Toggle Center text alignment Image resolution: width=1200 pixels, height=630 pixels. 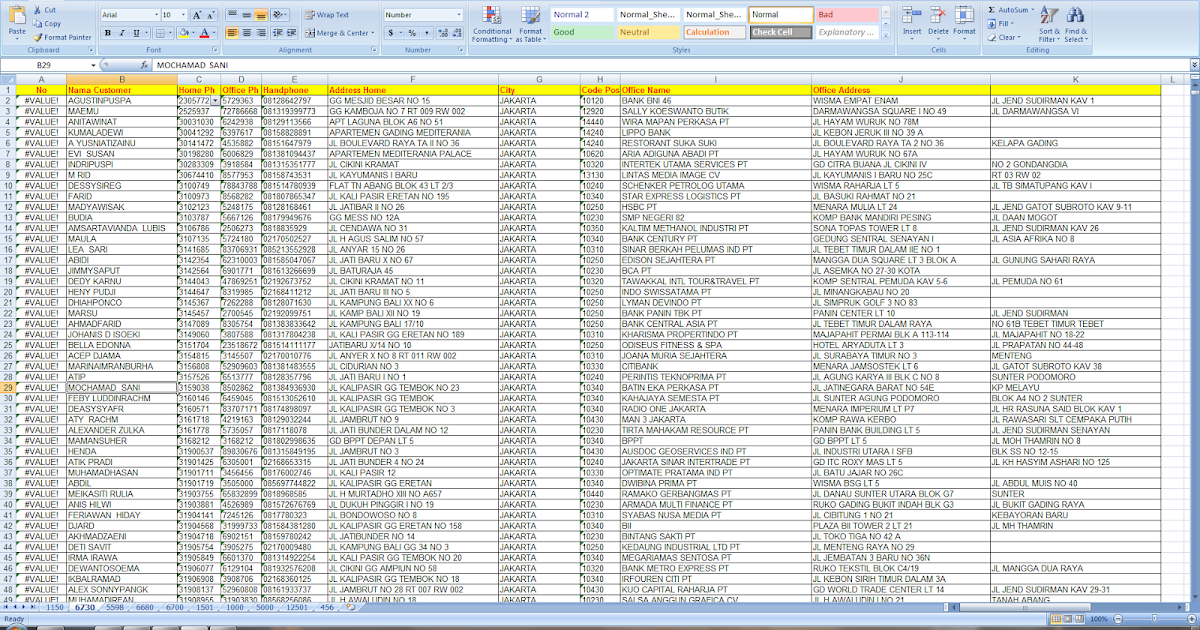tap(246, 33)
